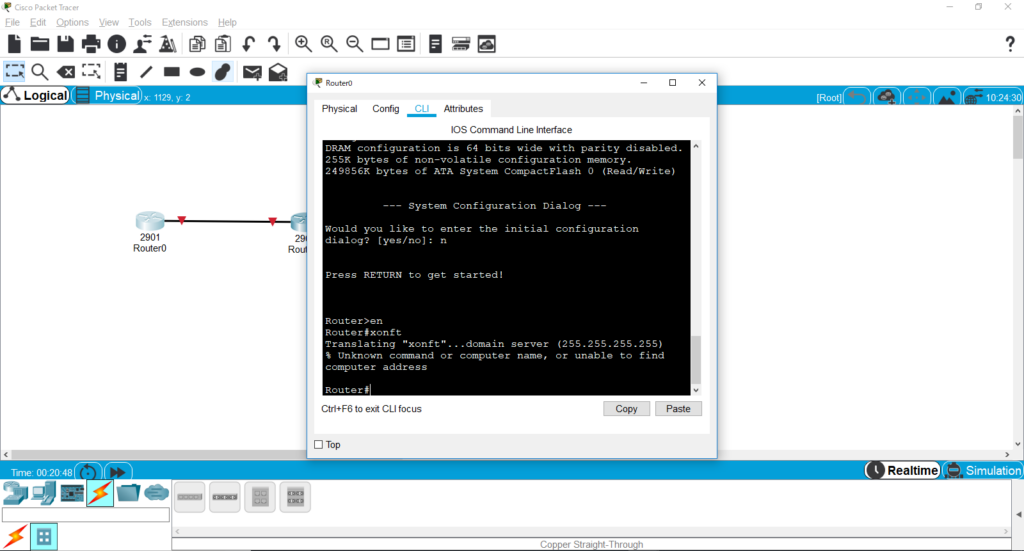Screen dimensions: 1024x551
Task: Open the User Profile icon
Action: point(142,44)
